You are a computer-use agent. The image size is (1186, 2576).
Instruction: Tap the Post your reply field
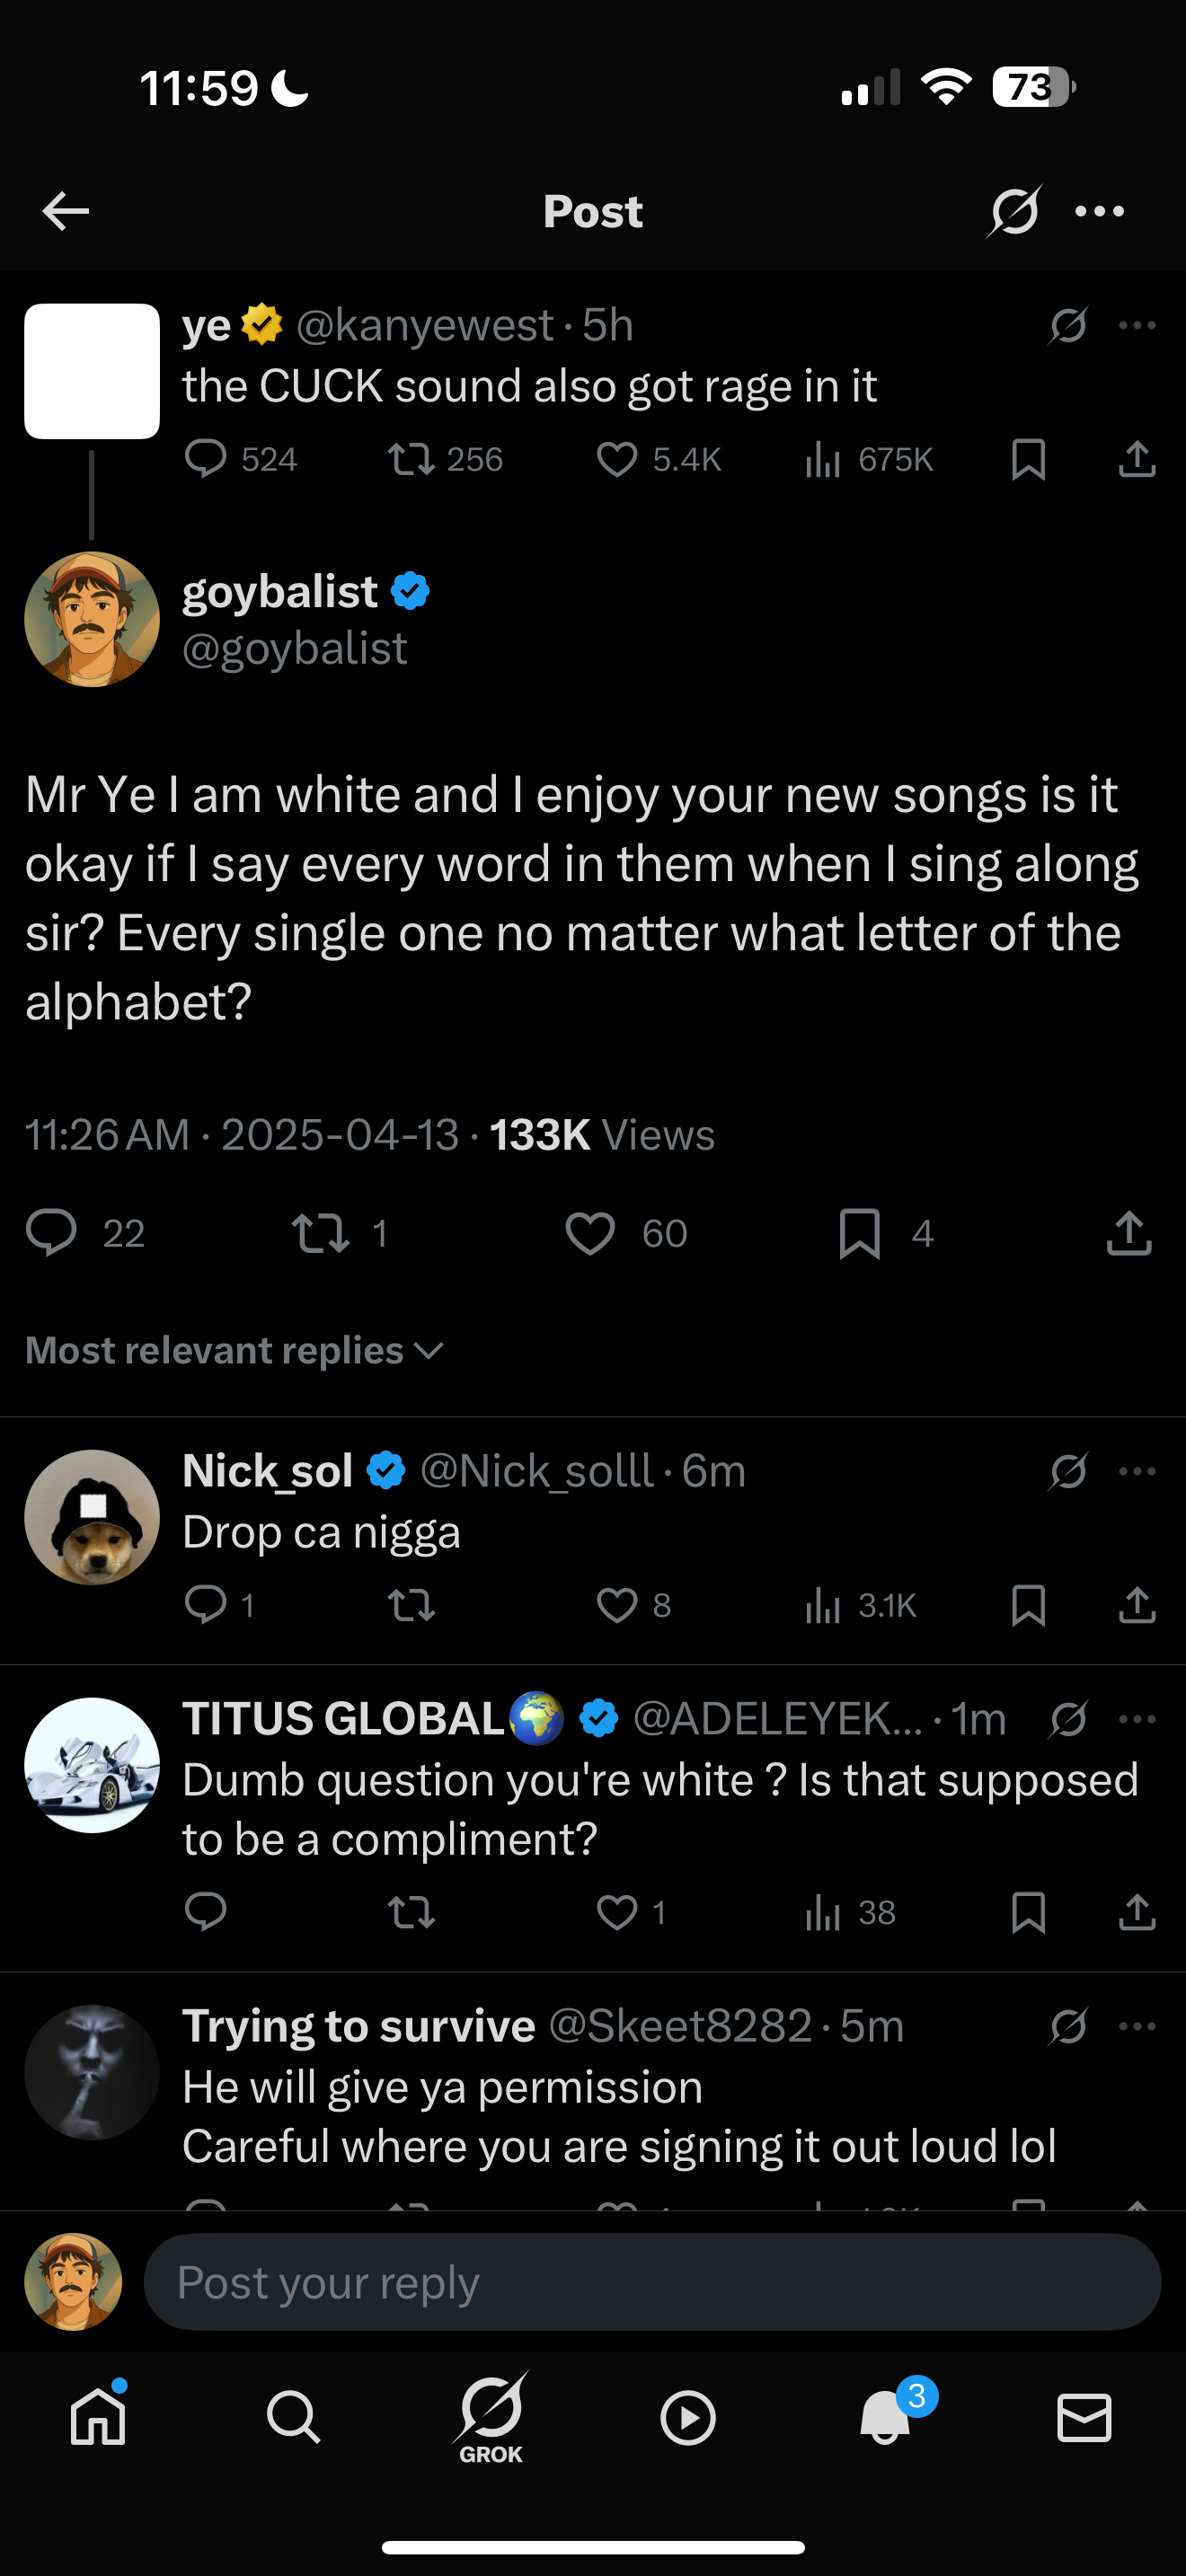coord(652,2282)
